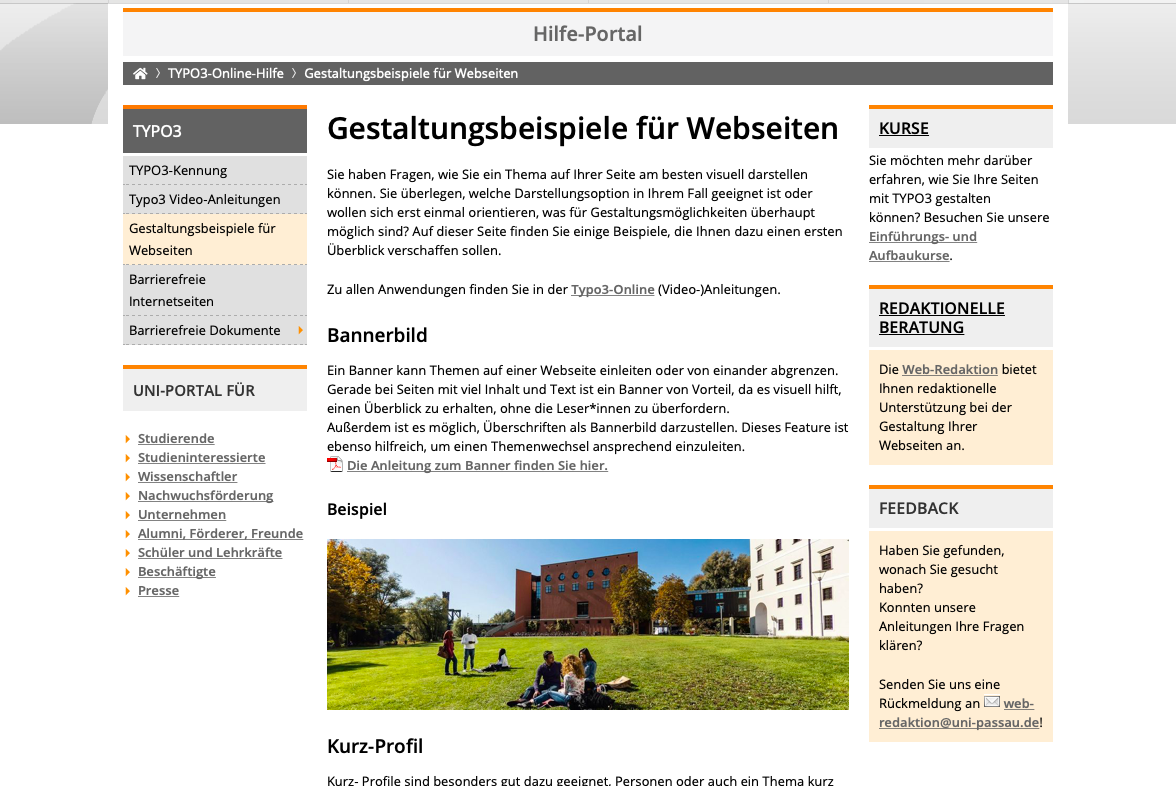Click the UNI-PORTAL FÜR heading
The width and height of the screenshot is (1176, 786).
194,391
